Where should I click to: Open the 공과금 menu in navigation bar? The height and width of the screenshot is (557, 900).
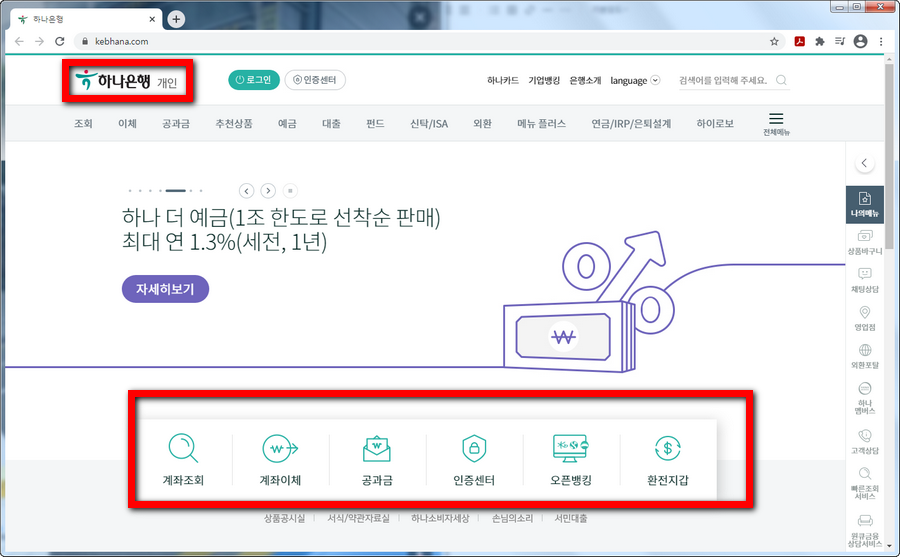176,123
